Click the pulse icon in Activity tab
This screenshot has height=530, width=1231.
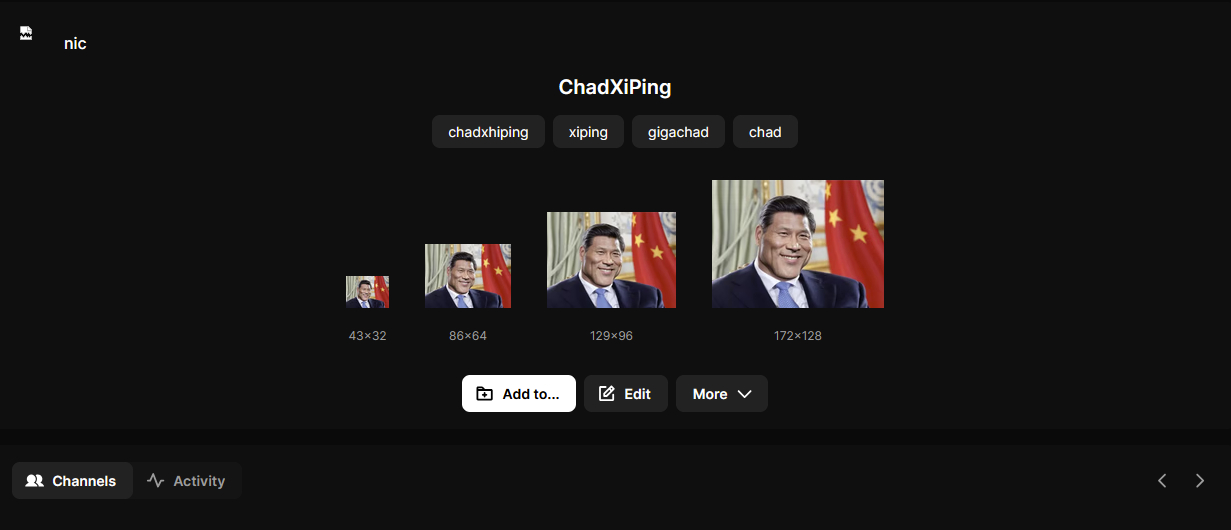[155, 481]
